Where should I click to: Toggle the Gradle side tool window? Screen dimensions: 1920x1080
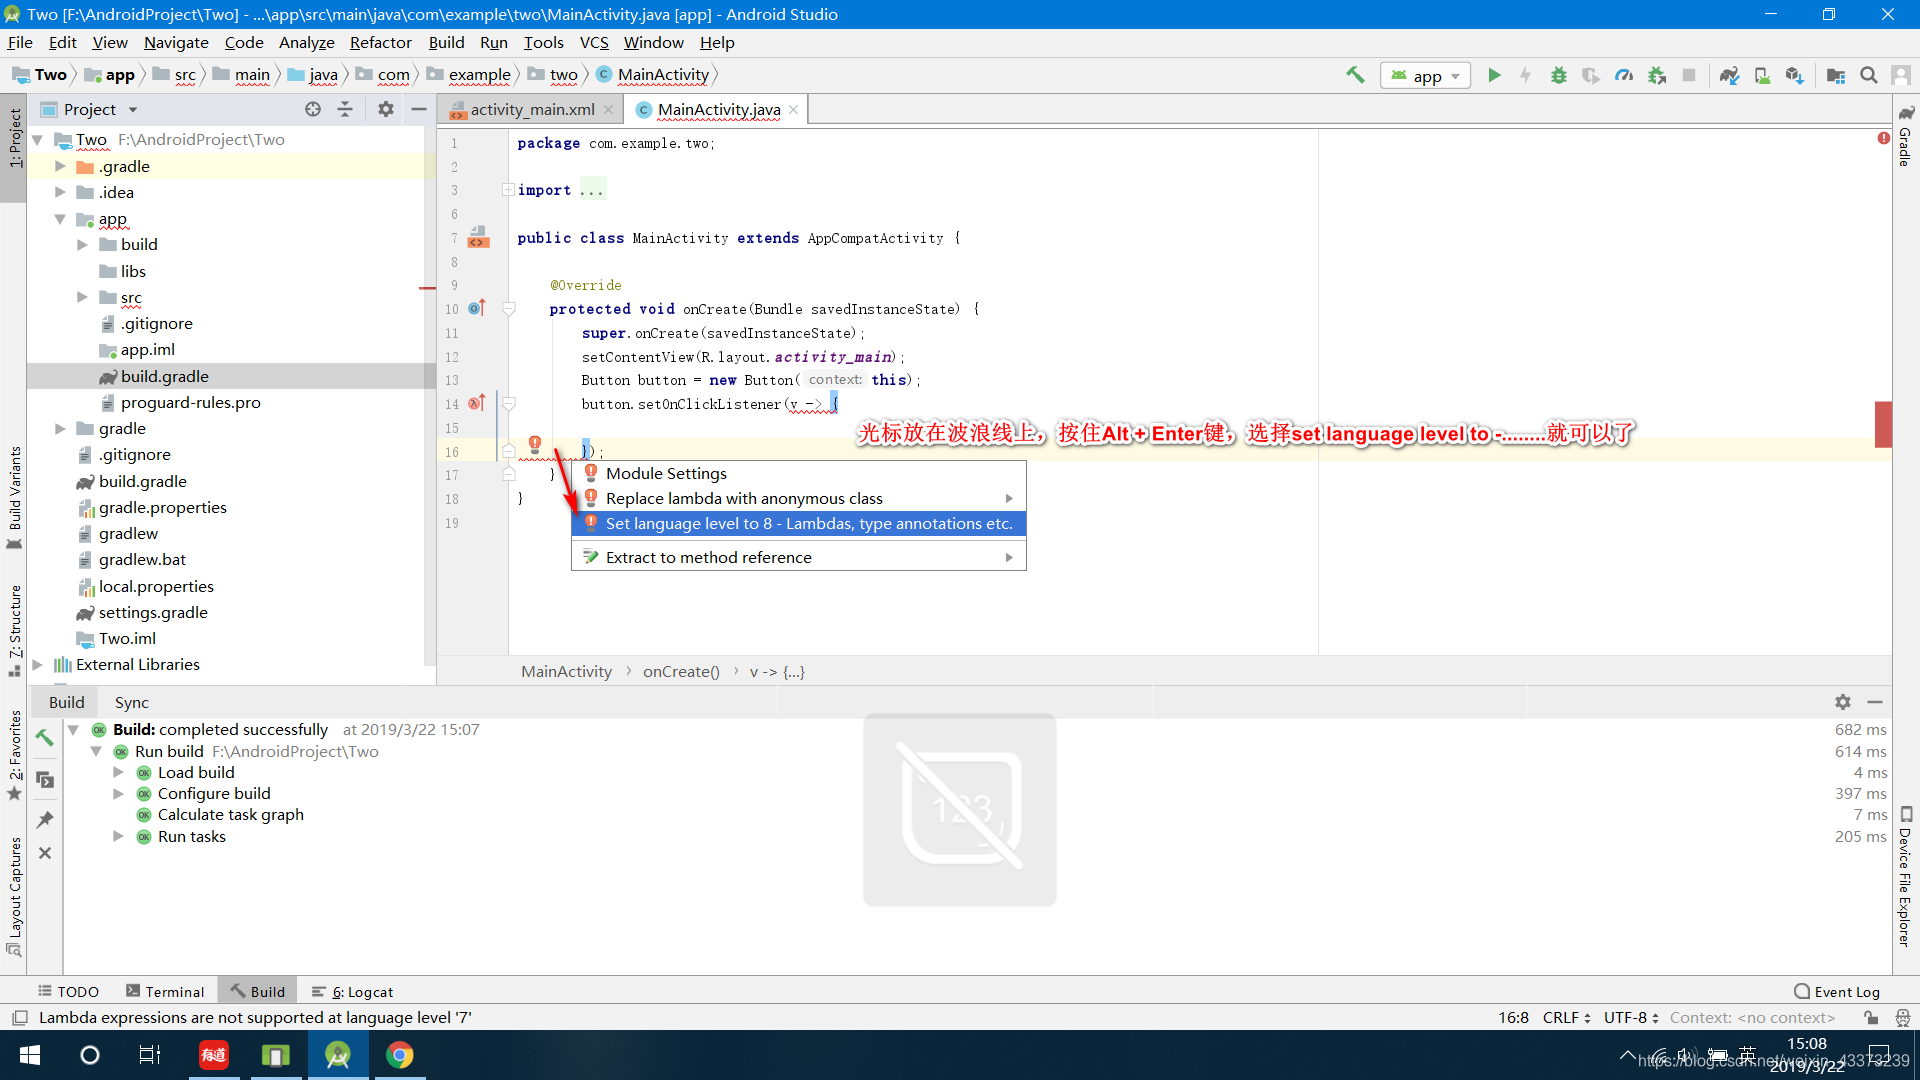coord(1905,136)
